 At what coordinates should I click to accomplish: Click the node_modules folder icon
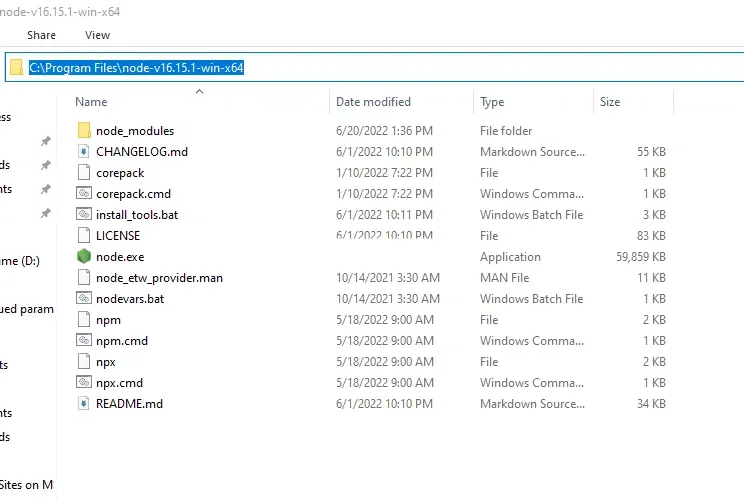tap(84, 130)
